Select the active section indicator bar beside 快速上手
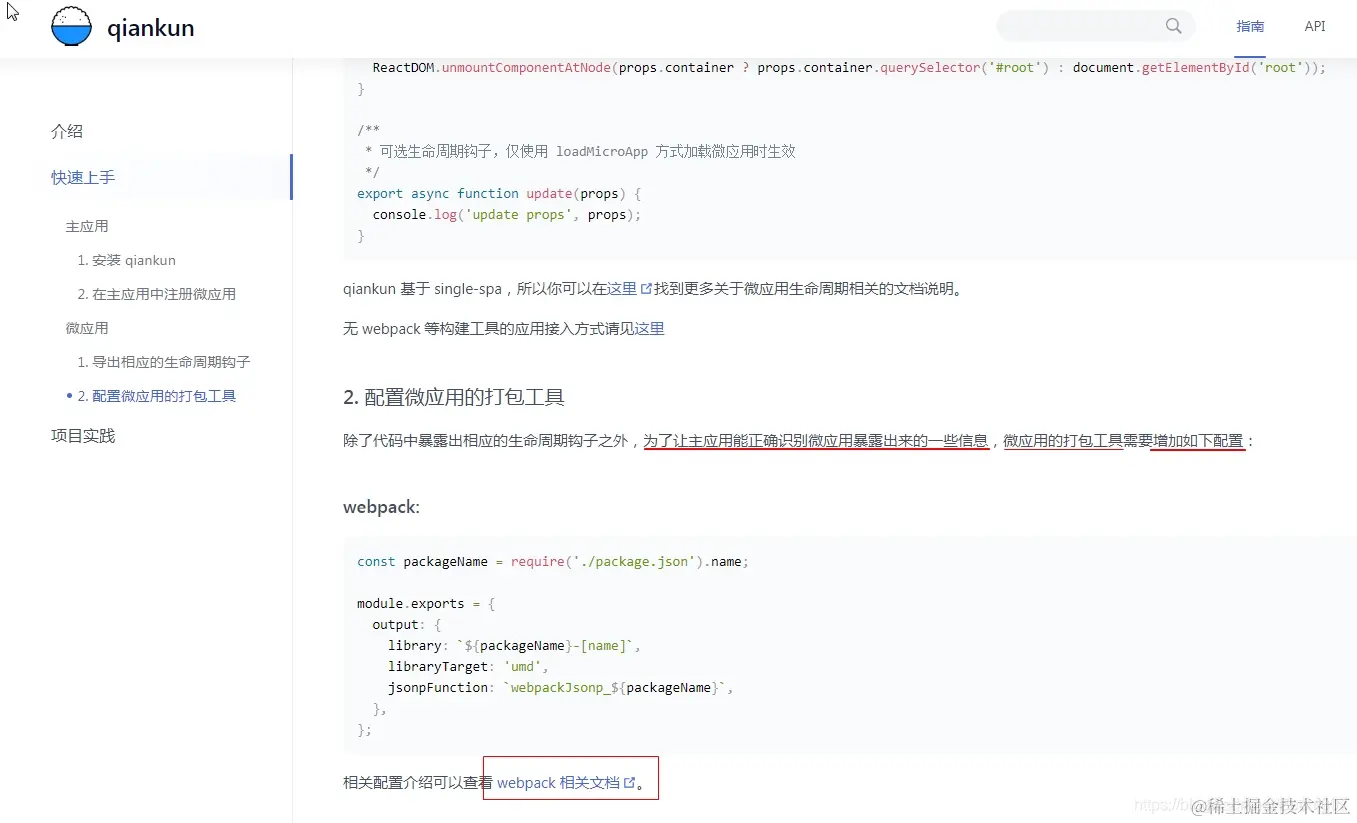The width and height of the screenshot is (1357, 823). pos(291,177)
